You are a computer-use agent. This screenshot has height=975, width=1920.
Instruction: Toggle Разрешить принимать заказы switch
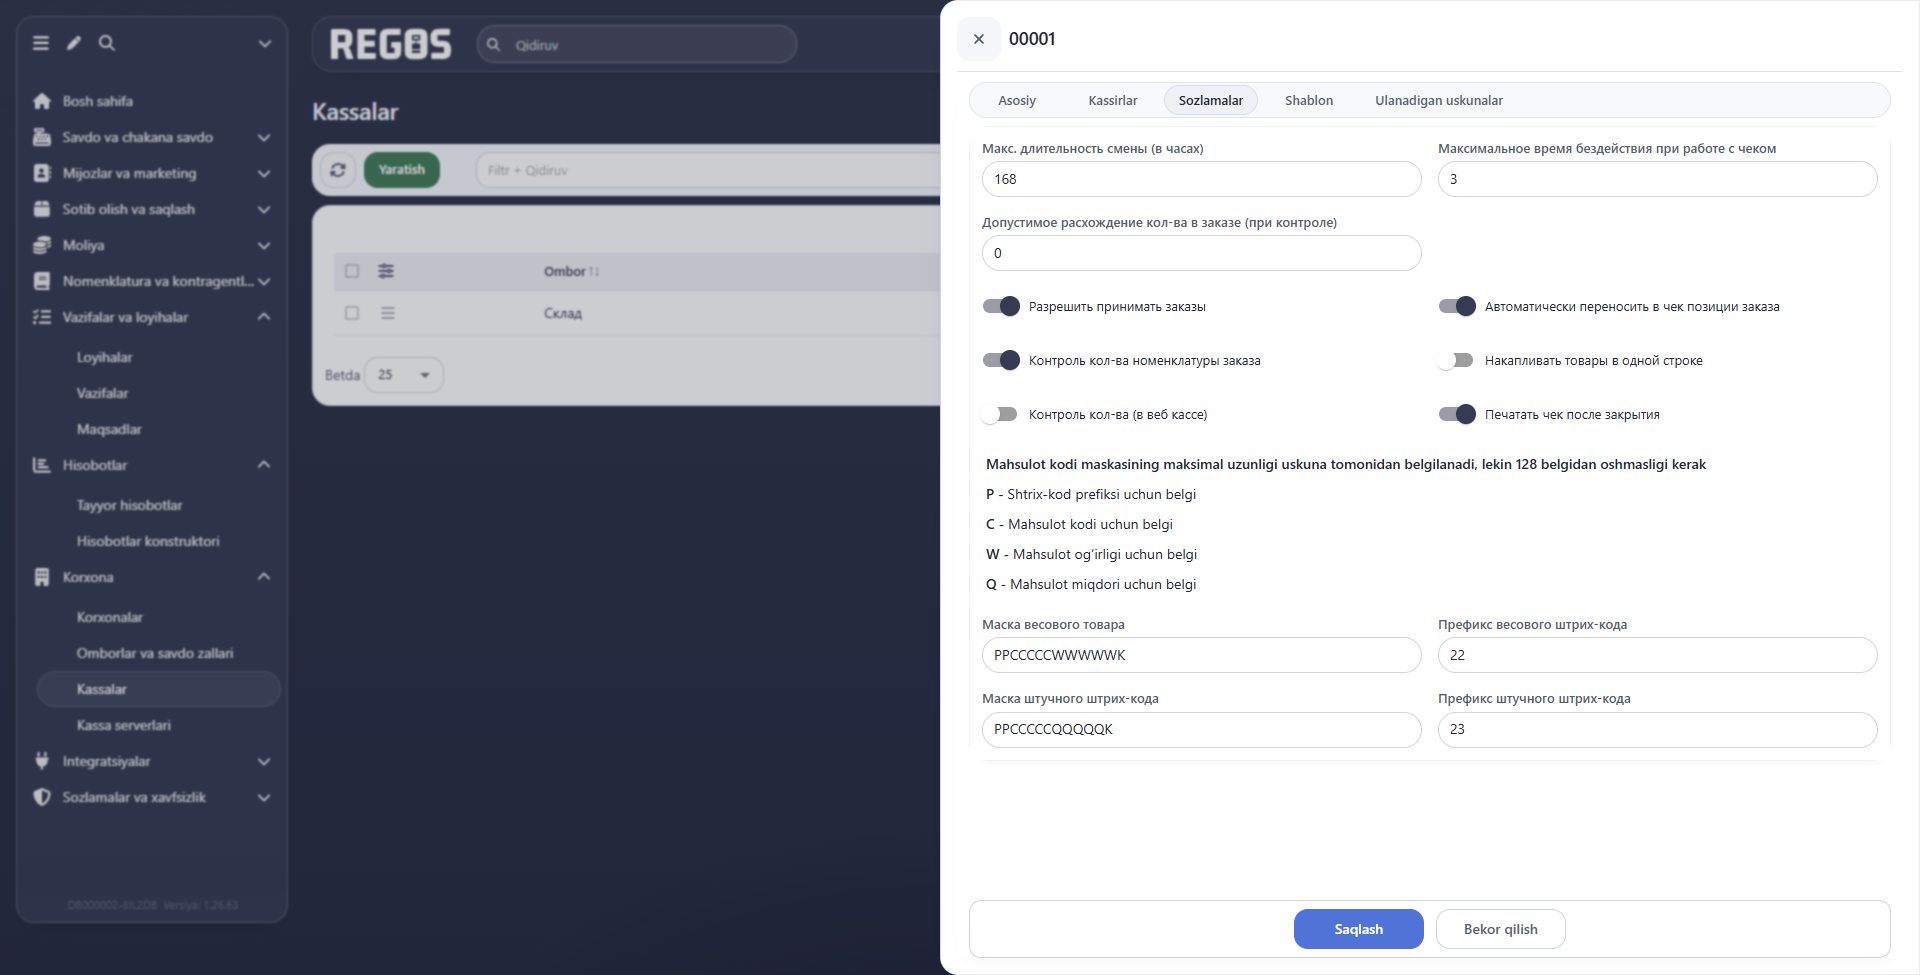click(x=1001, y=306)
